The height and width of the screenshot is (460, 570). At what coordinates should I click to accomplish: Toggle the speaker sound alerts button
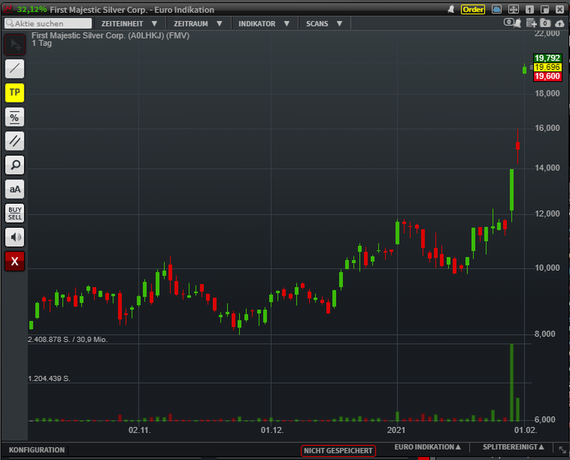point(15,237)
